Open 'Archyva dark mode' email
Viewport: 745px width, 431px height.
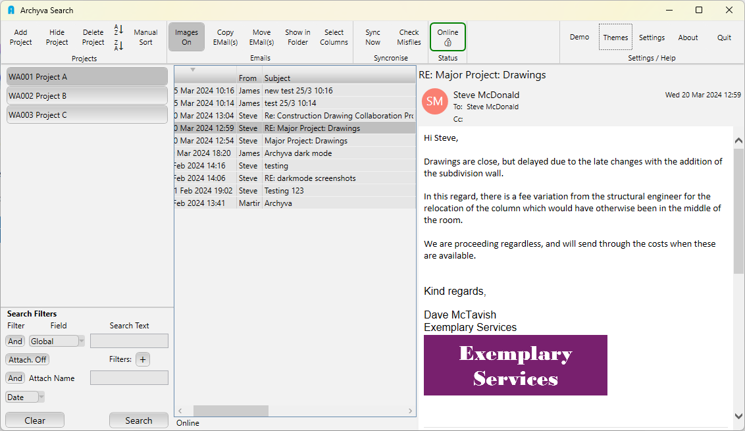coord(295,153)
